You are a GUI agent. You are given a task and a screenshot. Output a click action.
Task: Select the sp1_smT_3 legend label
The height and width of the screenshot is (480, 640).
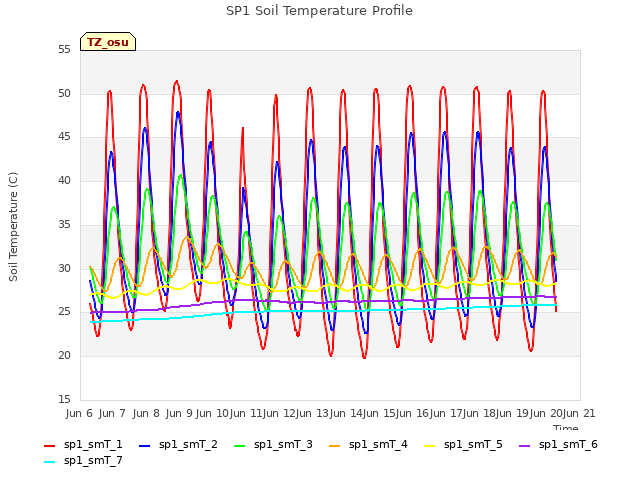(x=283, y=444)
